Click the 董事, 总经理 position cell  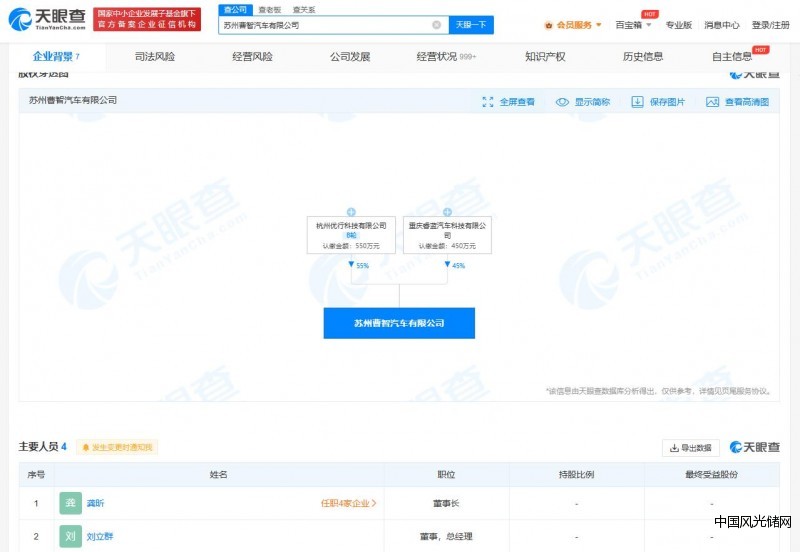point(446,536)
